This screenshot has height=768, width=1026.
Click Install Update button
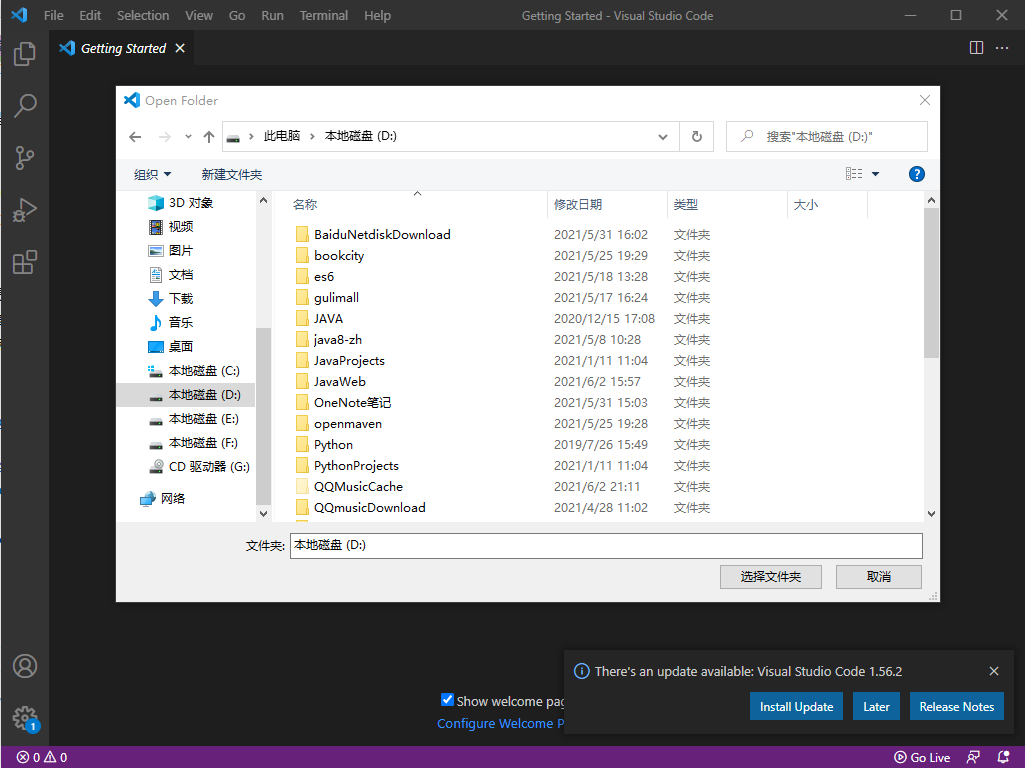click(x=796, y=707)
